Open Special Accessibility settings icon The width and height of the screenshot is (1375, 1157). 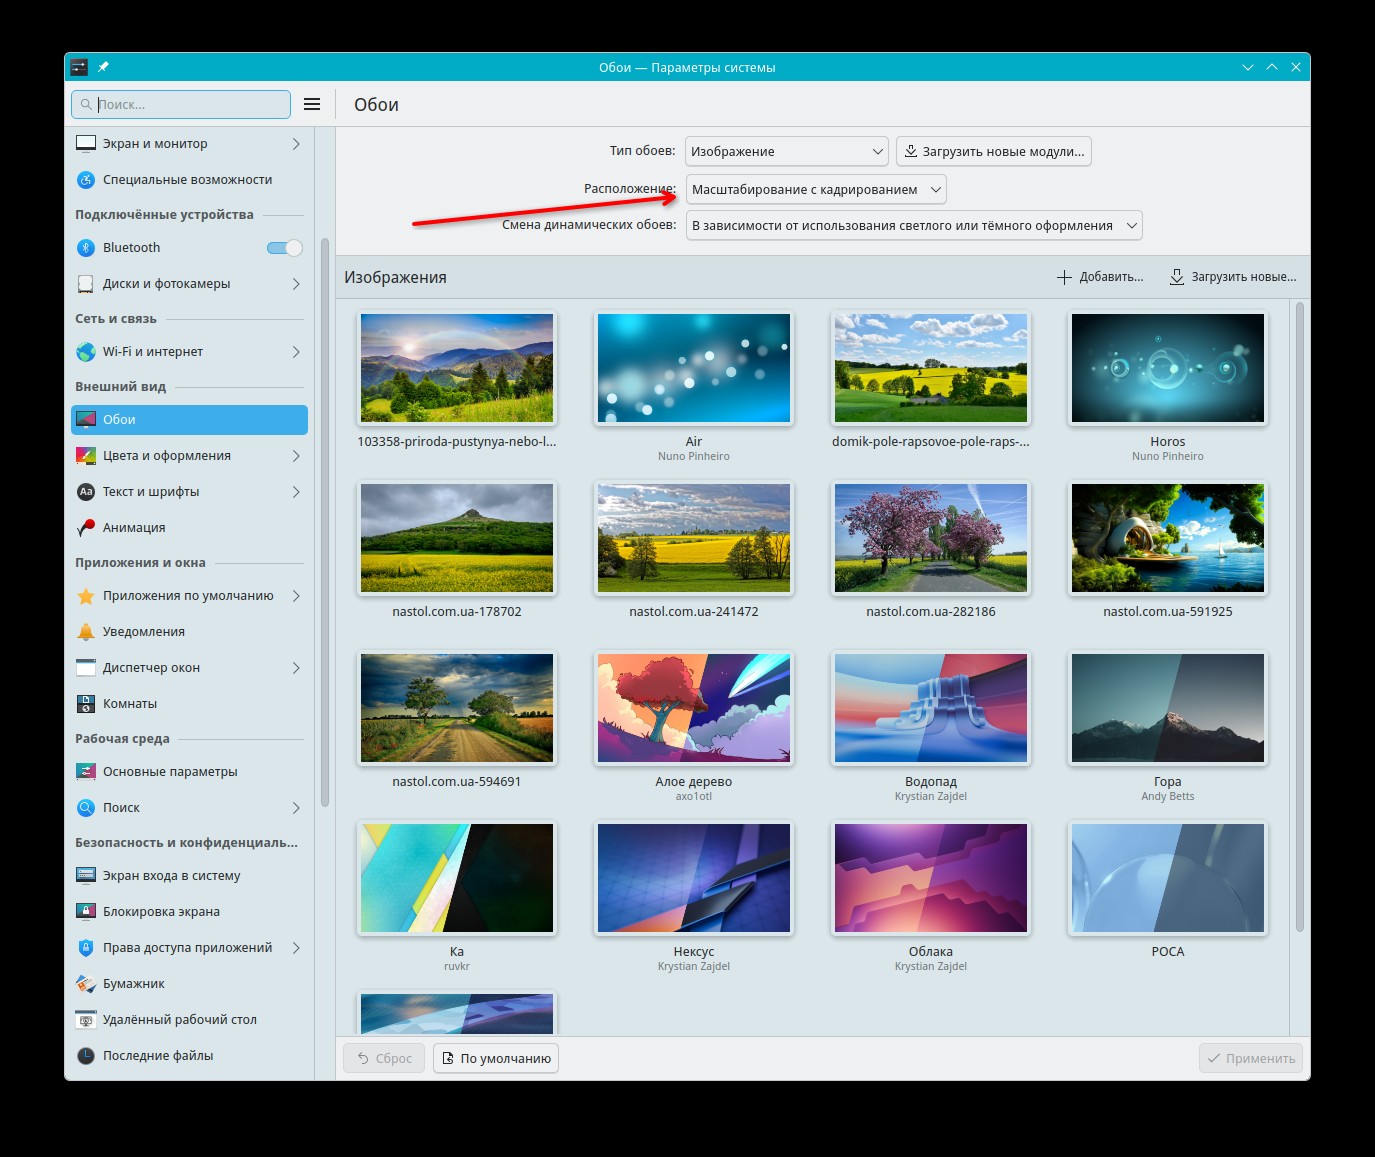pos(86,180)
